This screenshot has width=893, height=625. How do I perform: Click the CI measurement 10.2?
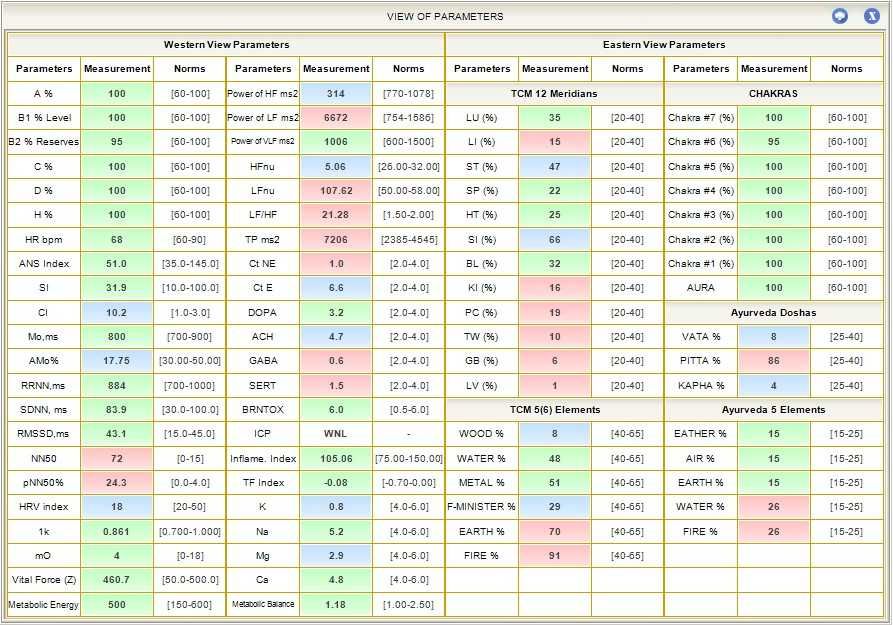coord(117,313)
